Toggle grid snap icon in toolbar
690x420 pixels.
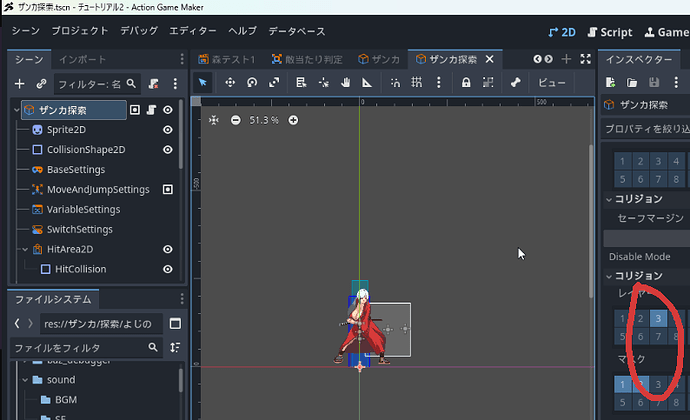(x=416, y=82)
